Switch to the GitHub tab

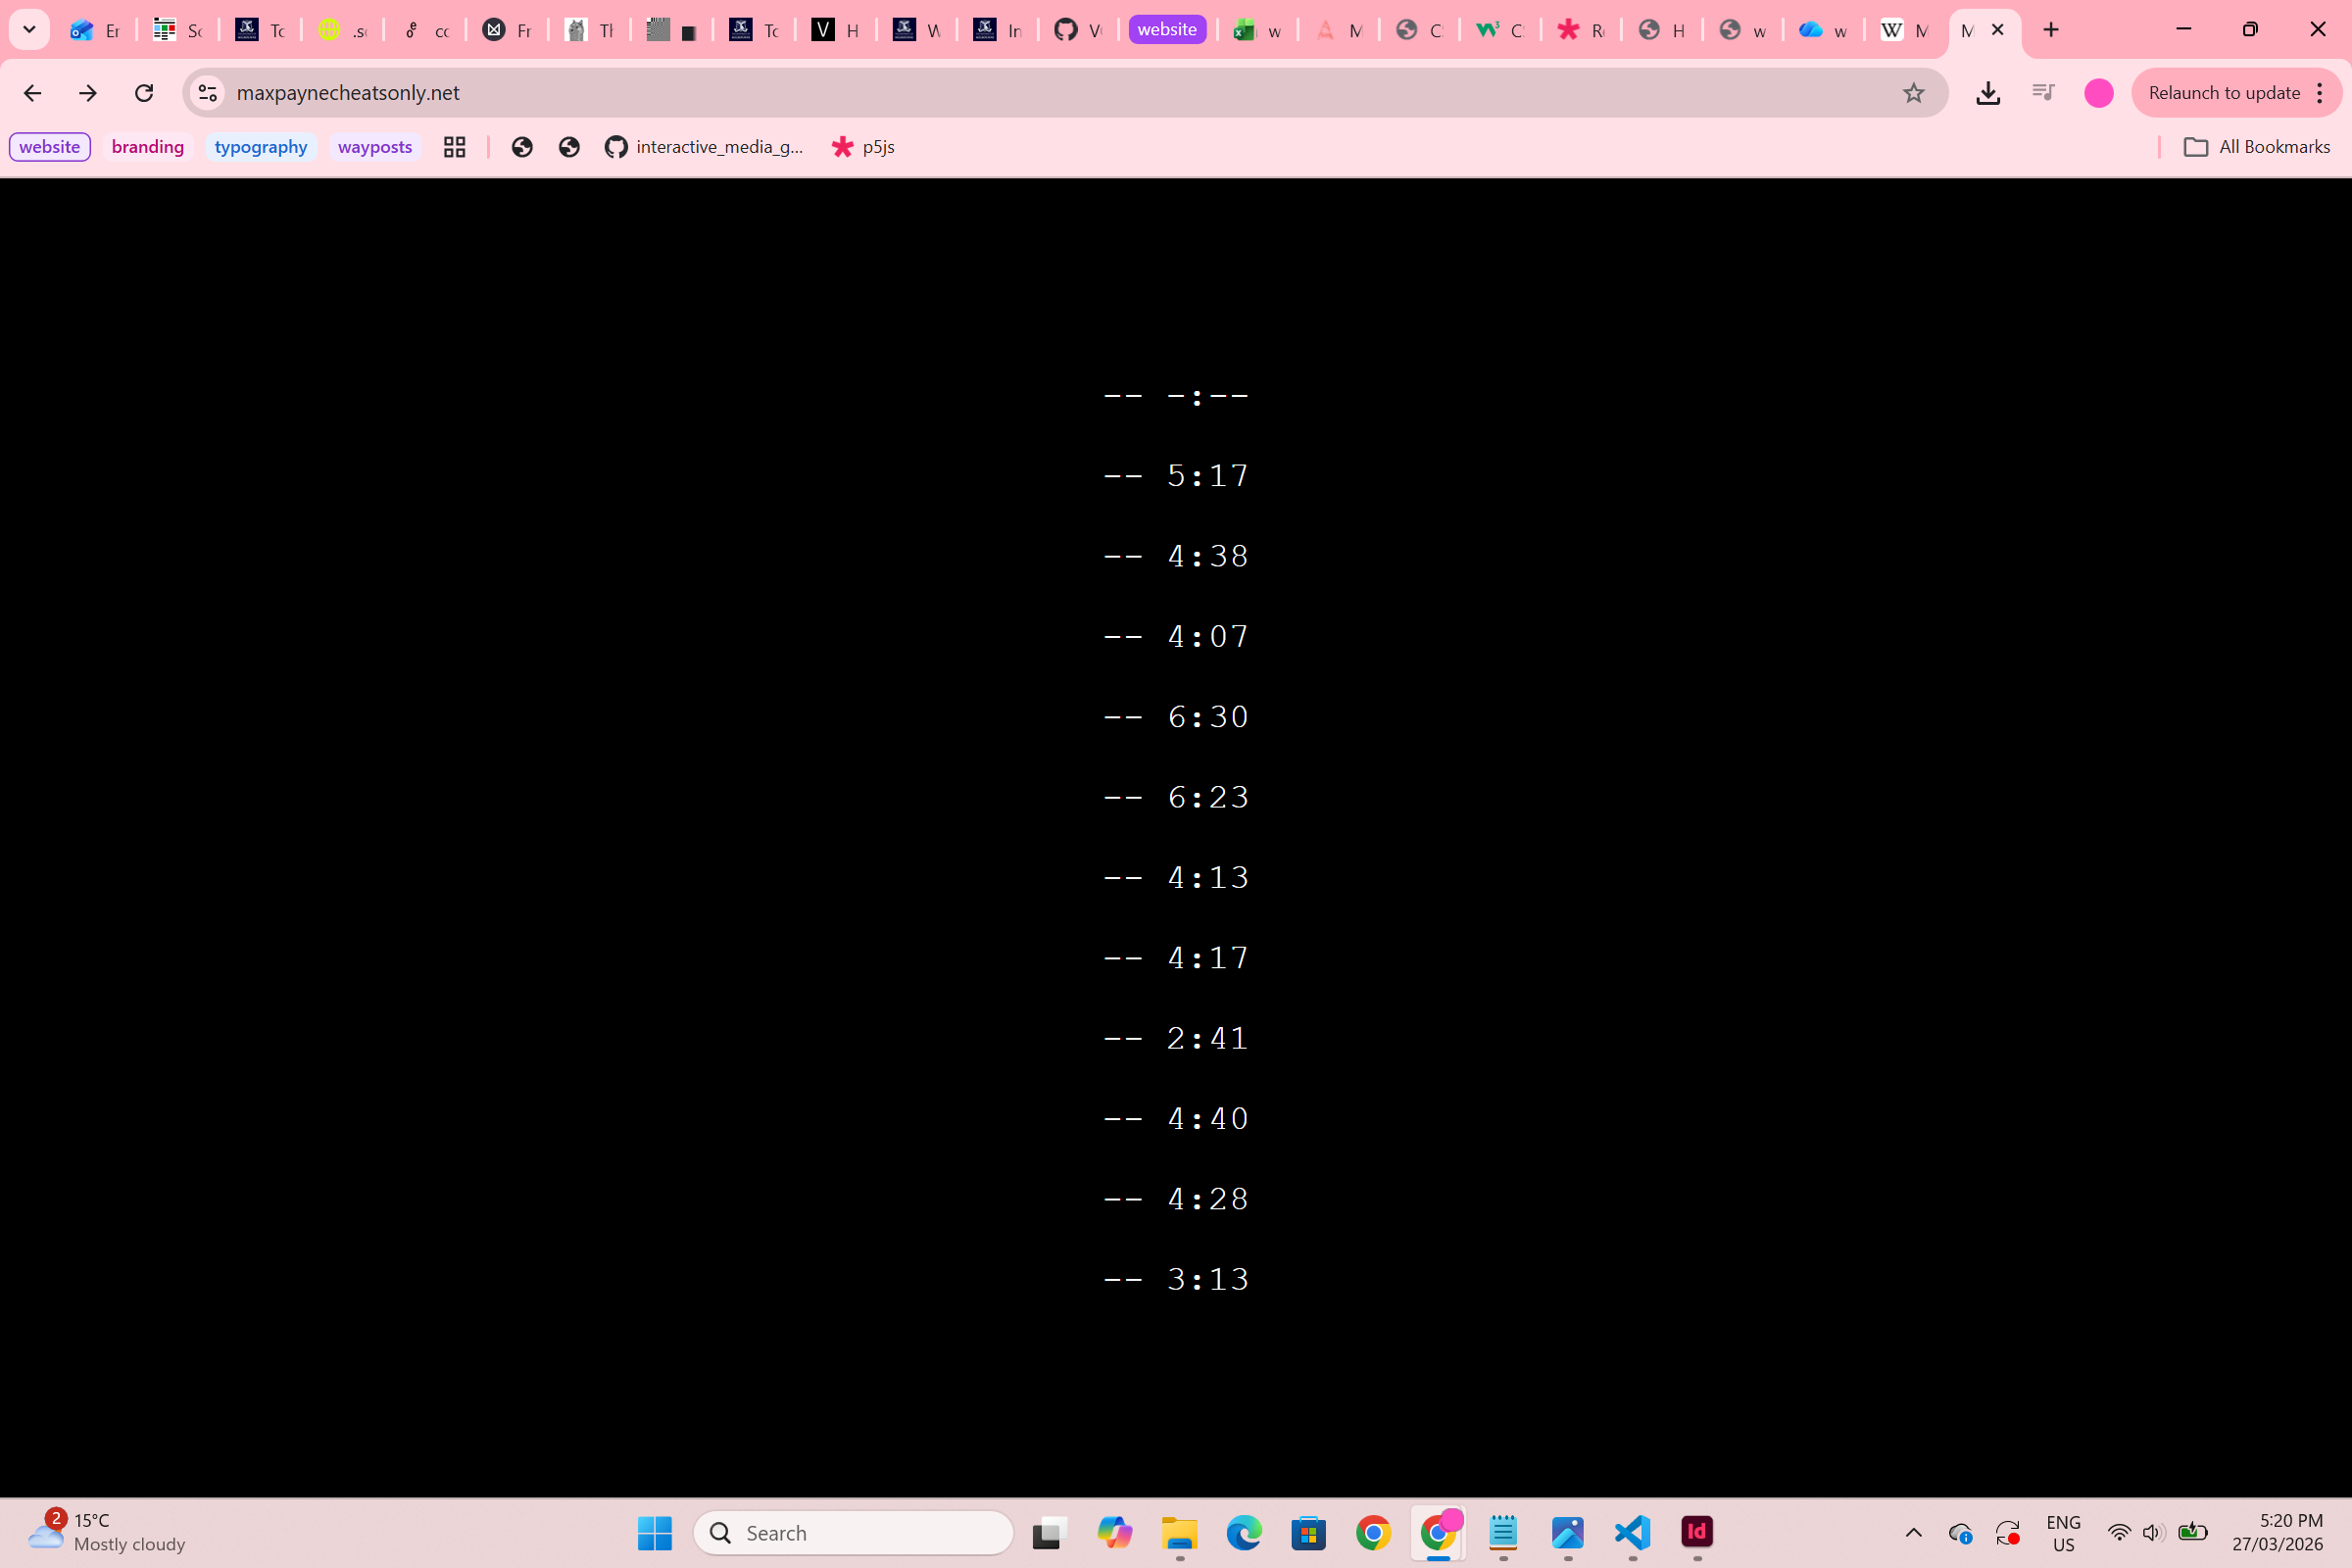tap(1078, 30)
